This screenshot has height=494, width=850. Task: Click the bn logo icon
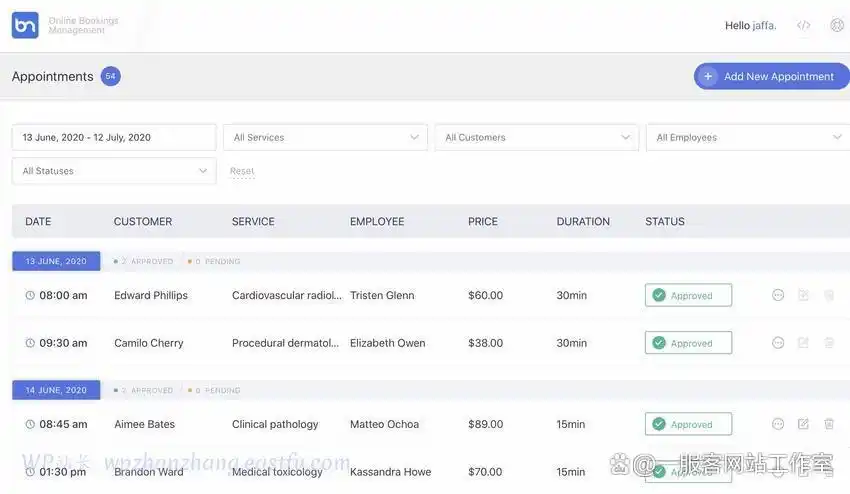[x=25, y=25]
